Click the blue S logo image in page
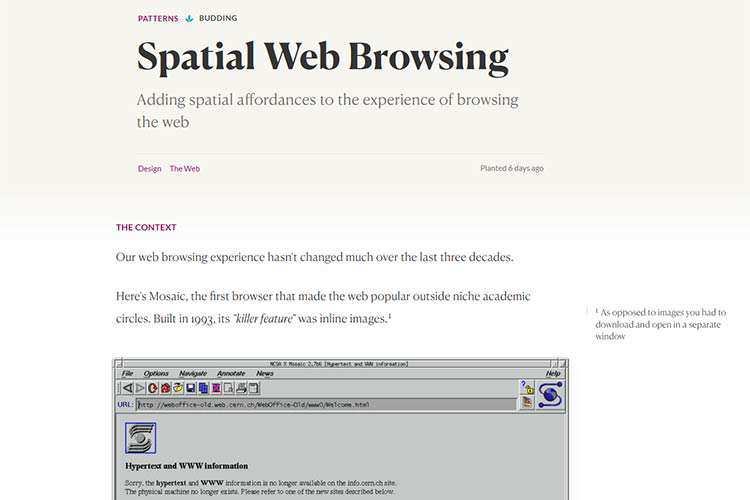The height and width of the screenshot is (500, 750). tap(140, 438)
